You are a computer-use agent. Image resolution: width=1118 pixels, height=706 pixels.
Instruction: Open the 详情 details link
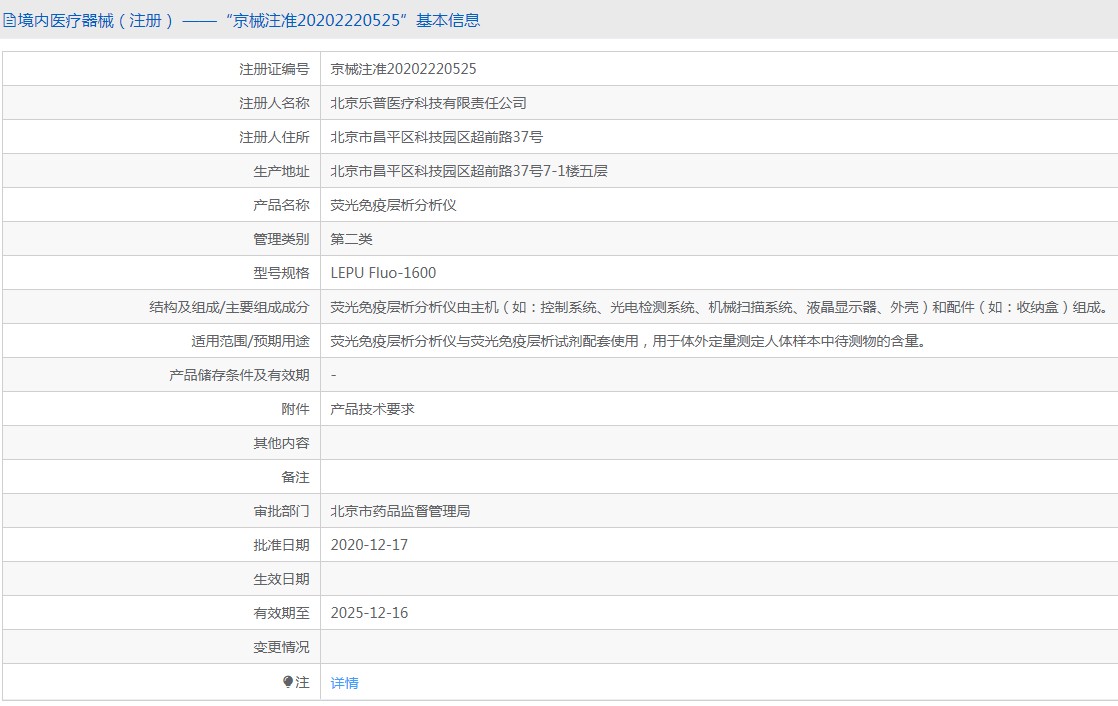click(x=344, y=683)
